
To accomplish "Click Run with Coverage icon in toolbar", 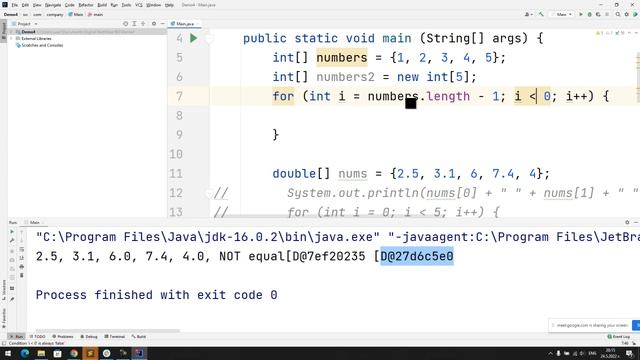I will 598,14.
